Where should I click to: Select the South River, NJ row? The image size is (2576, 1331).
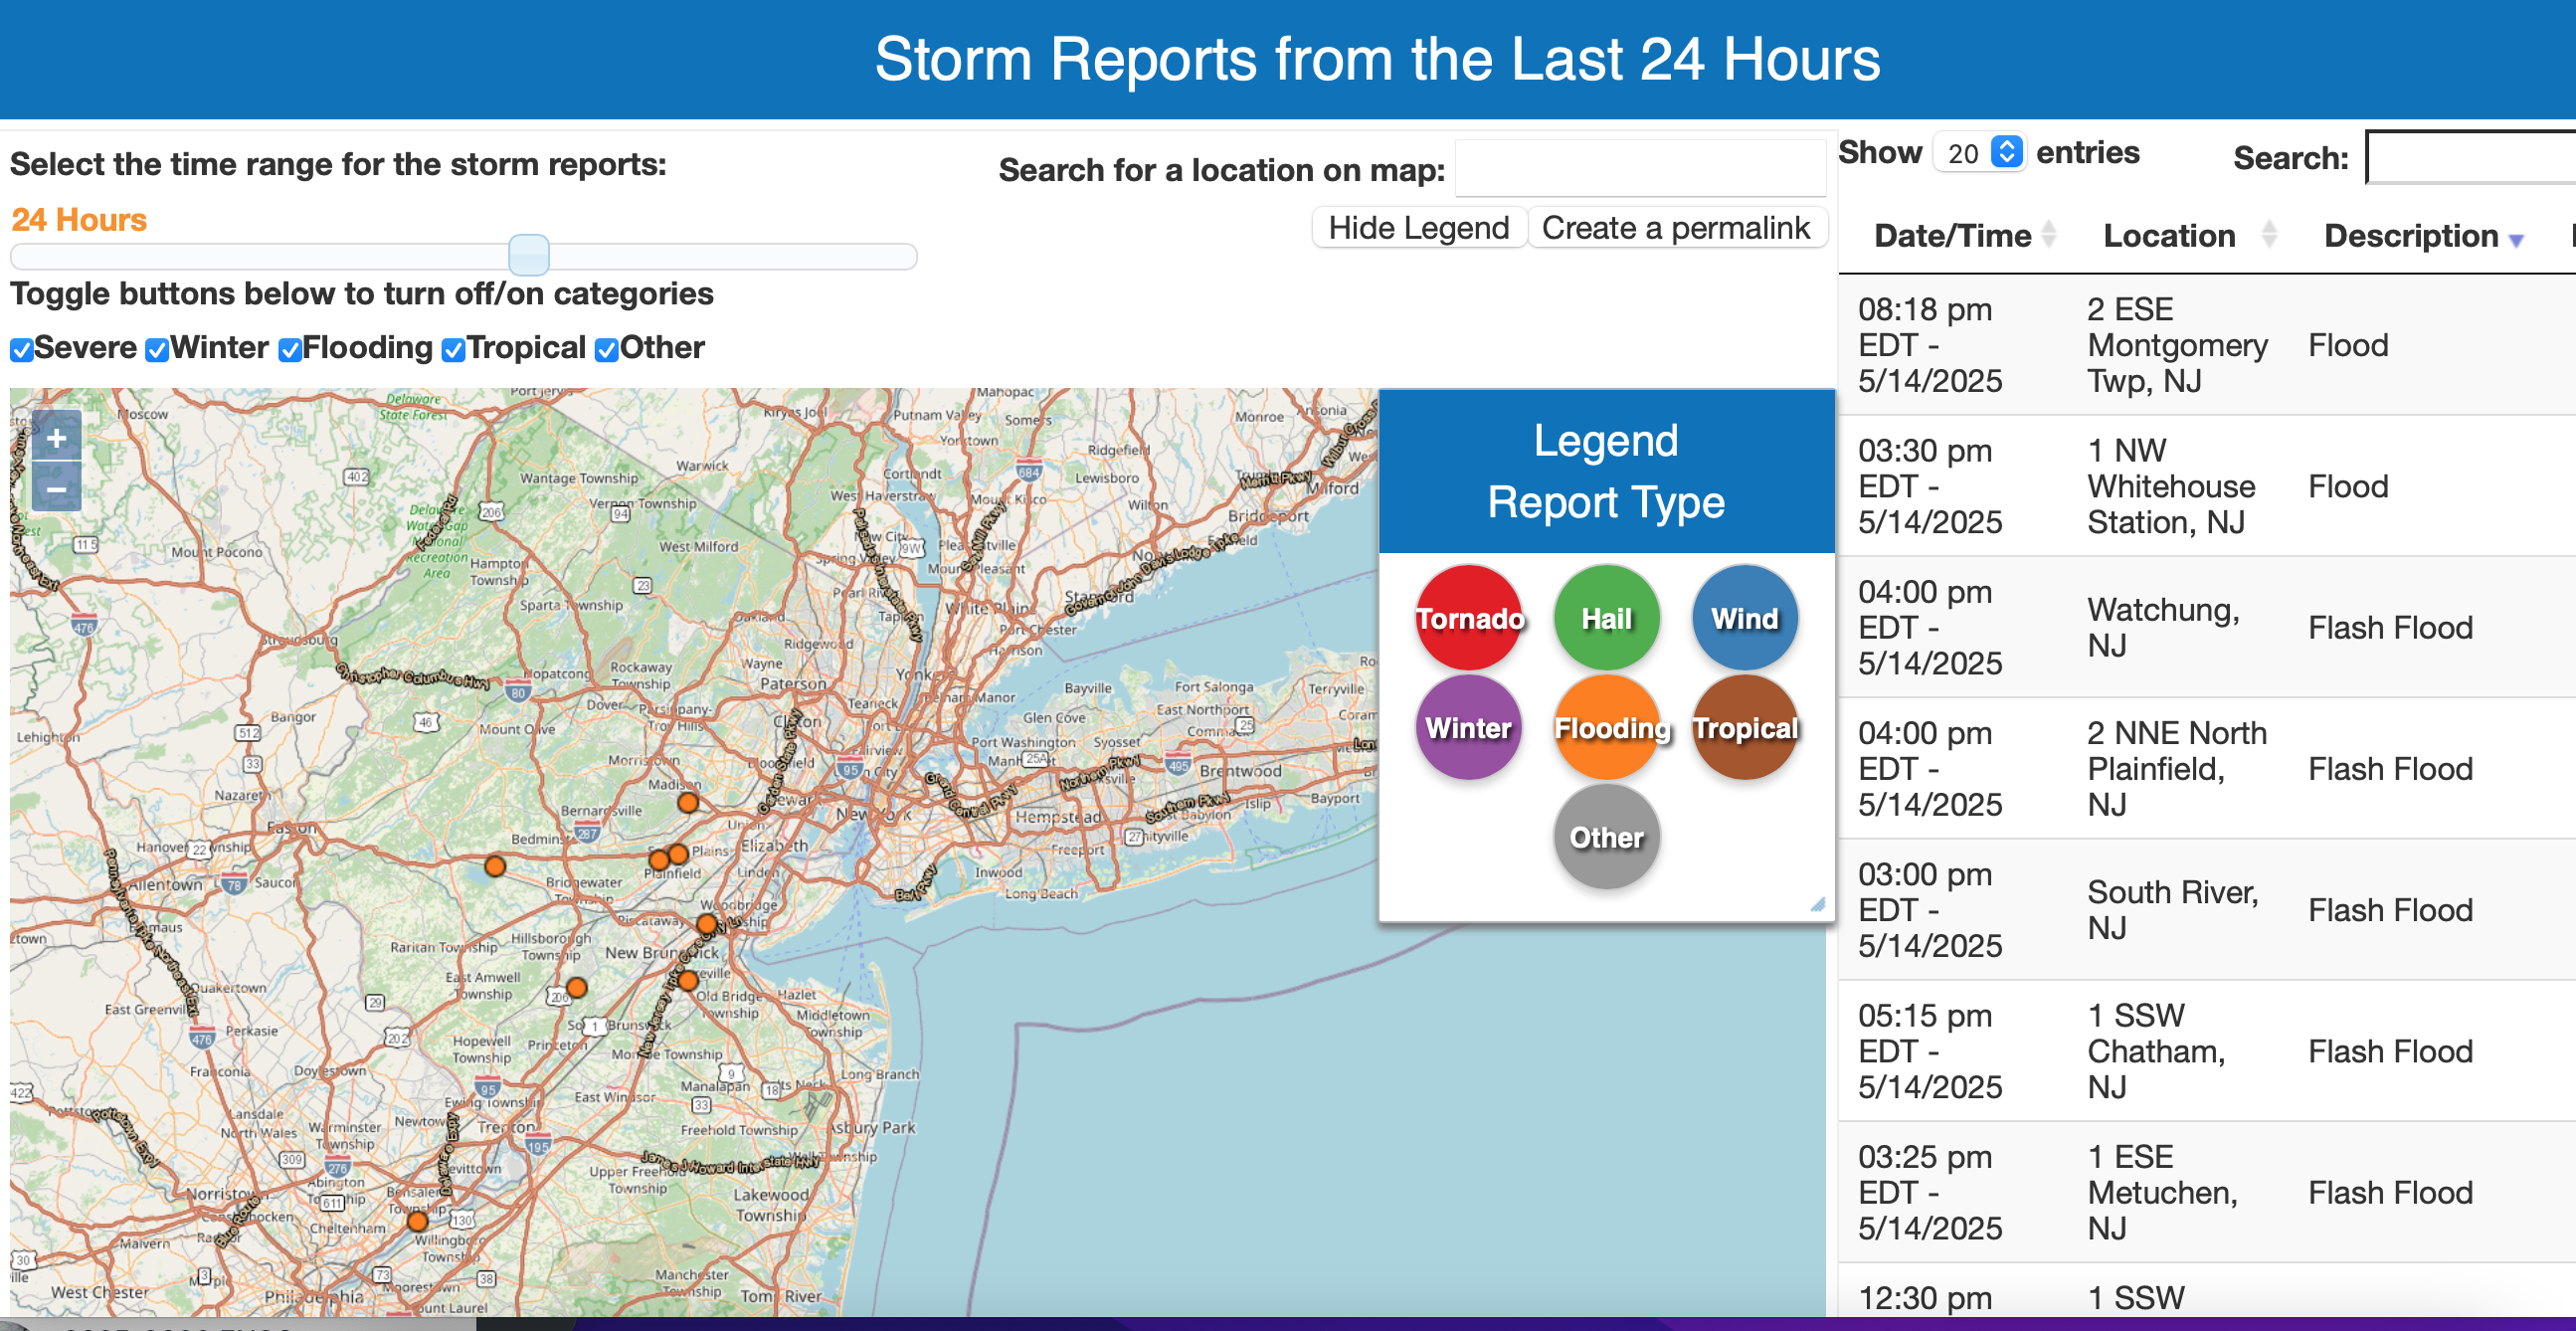coord(2207,910)
